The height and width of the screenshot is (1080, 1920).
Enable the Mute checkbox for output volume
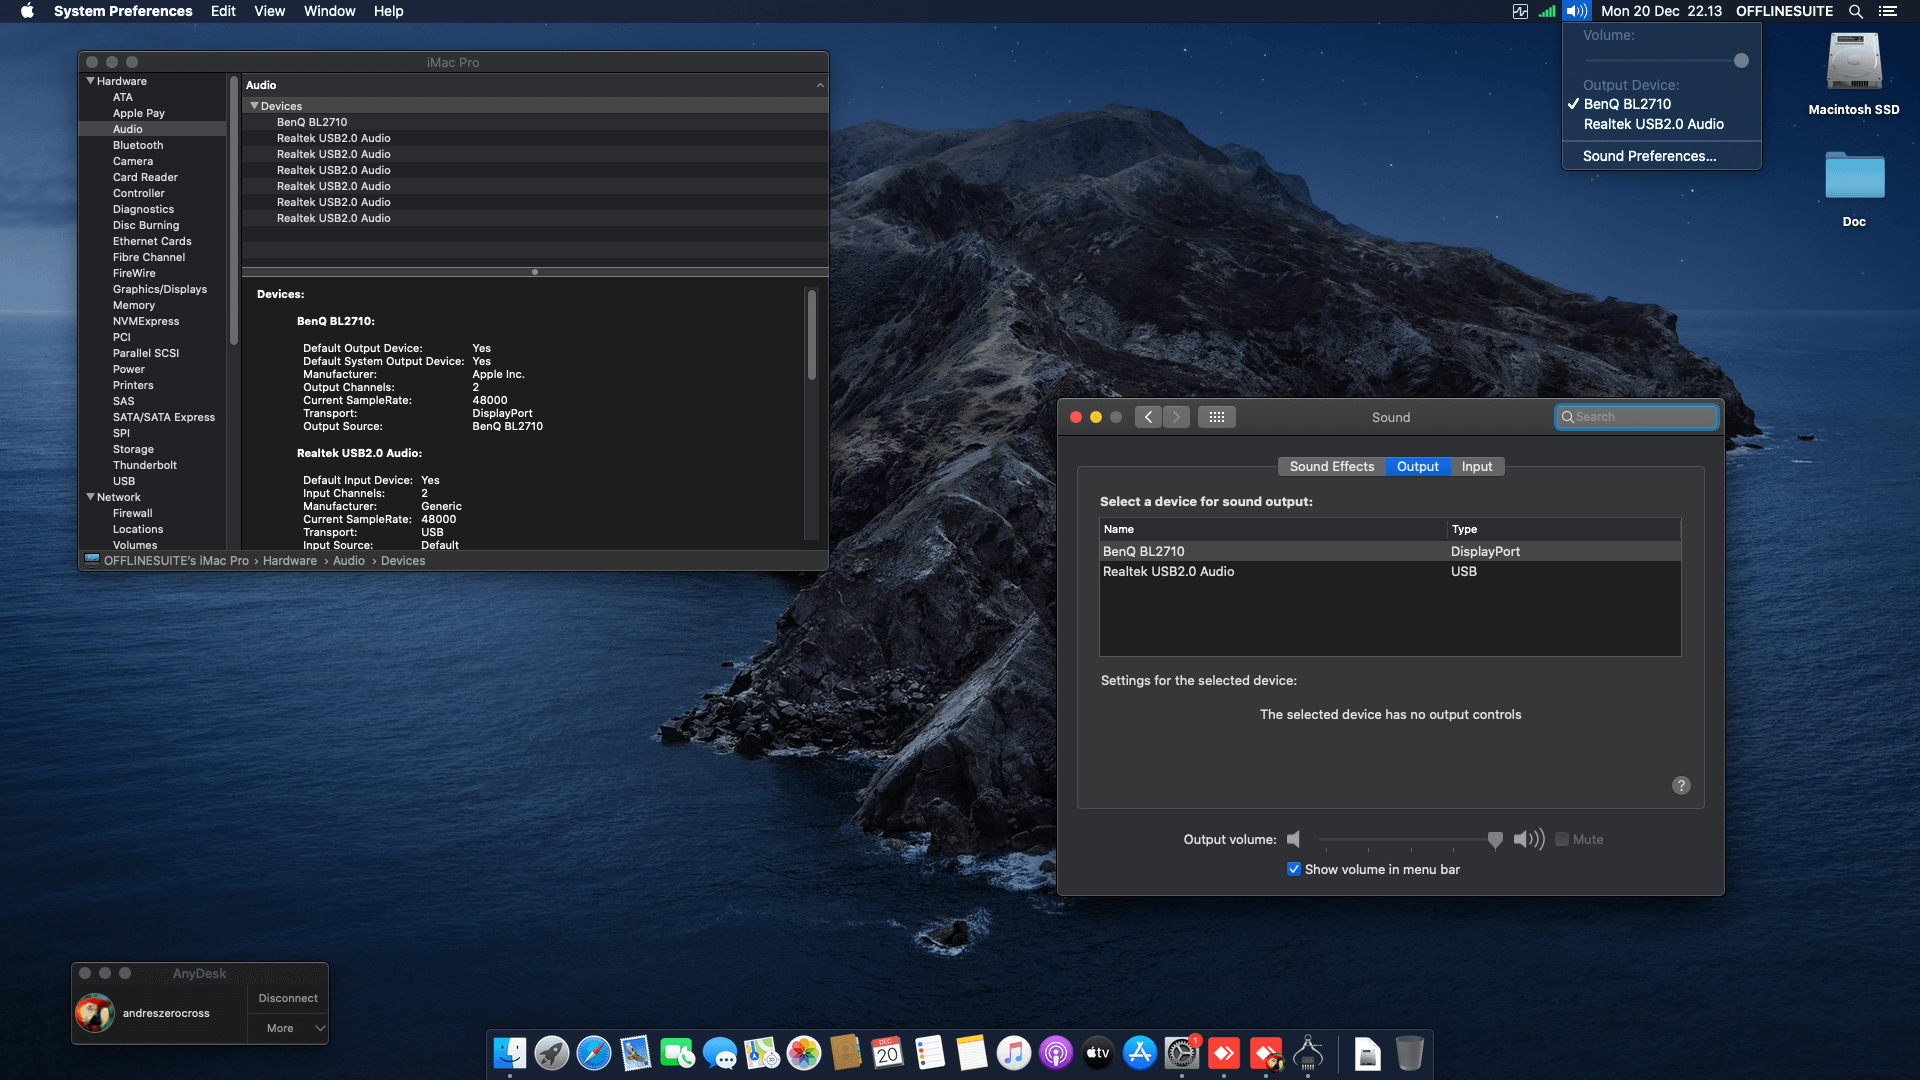(1562, 839)
